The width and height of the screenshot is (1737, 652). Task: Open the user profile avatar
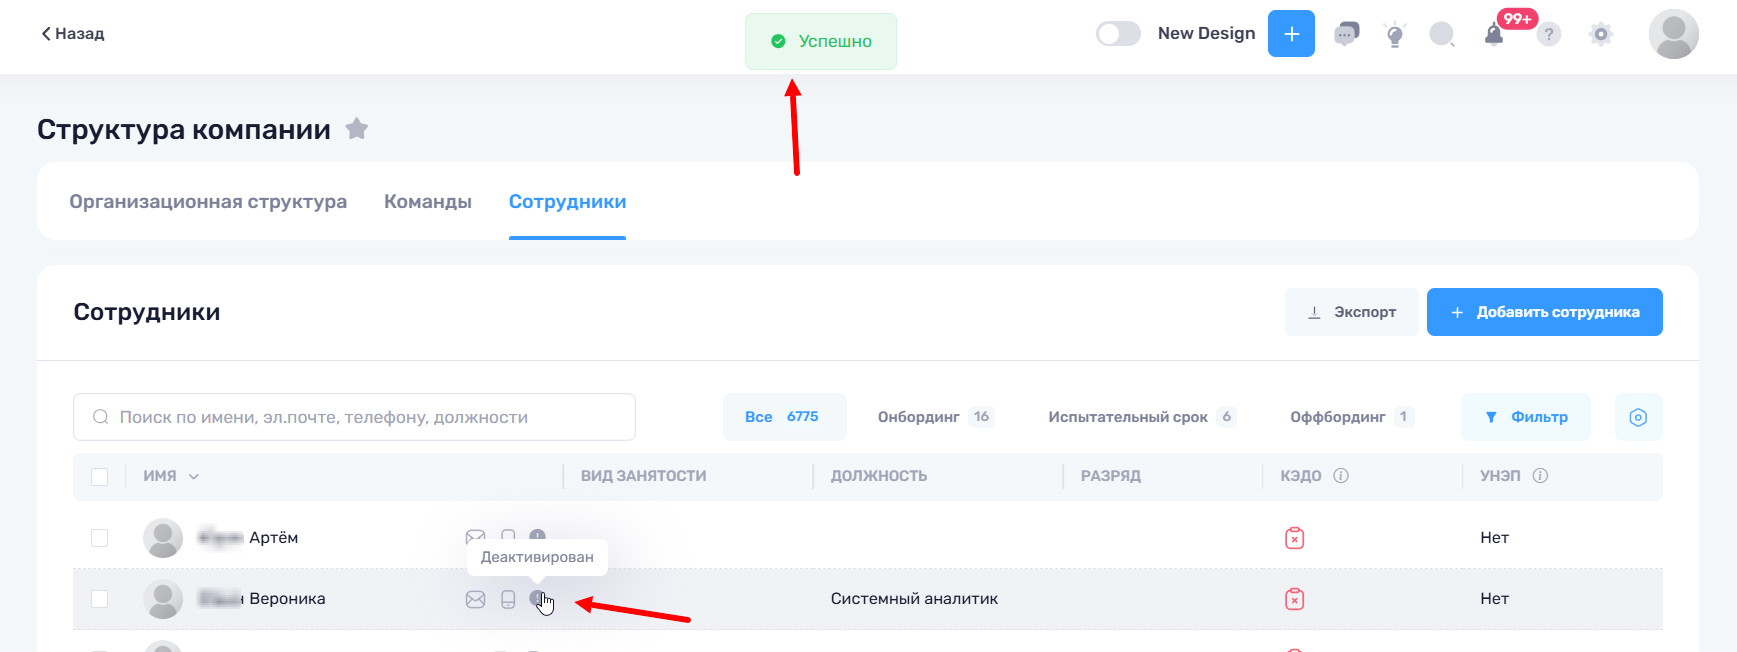[1673, 34]
